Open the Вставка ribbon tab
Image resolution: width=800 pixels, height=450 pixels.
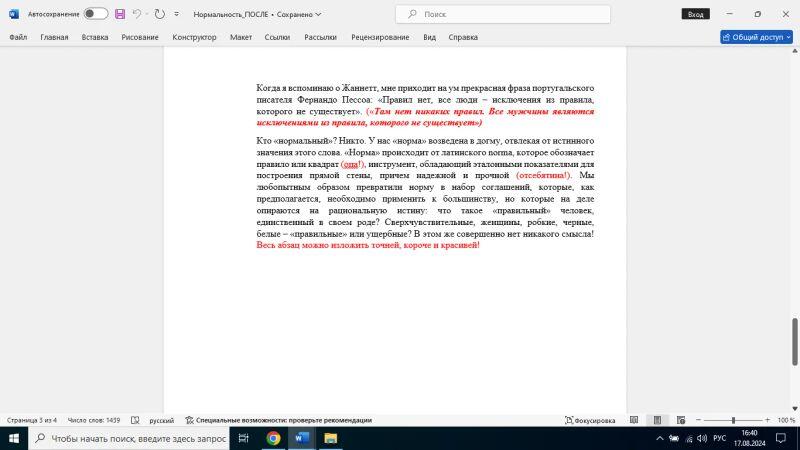point(95,37)
